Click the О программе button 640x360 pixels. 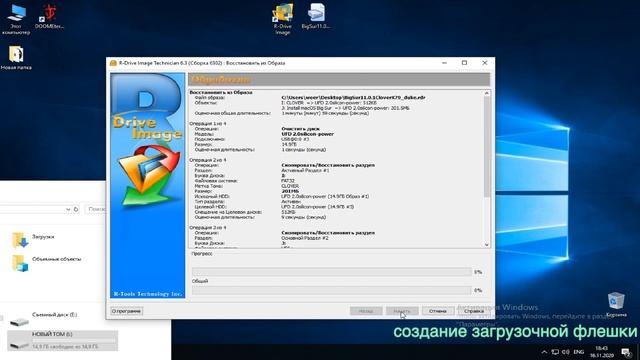127,311
